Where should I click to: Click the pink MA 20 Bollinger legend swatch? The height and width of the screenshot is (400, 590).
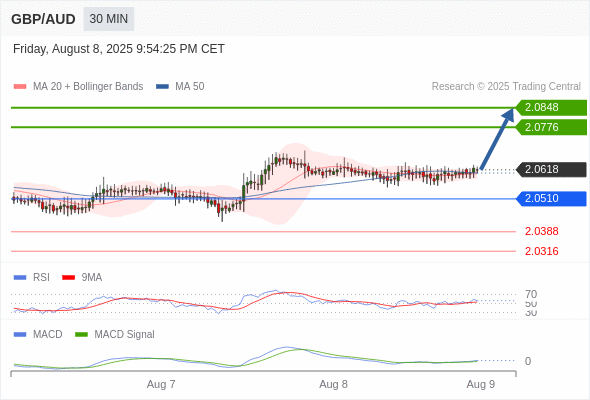(x=20, y=87)
